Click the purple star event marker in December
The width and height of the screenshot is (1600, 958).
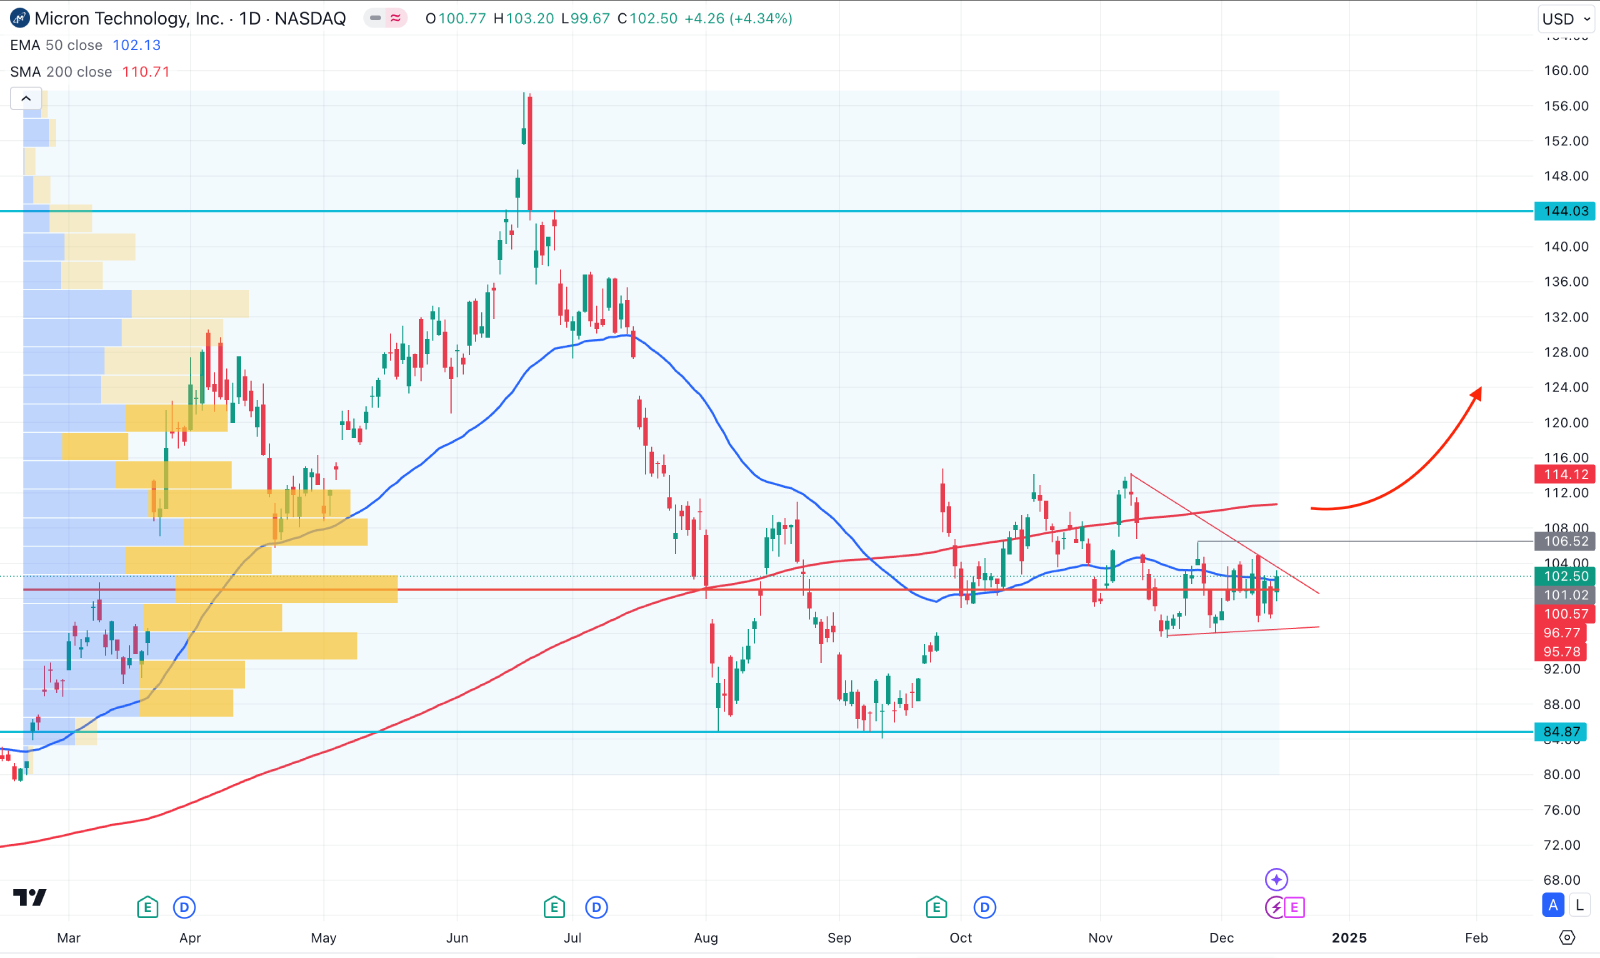click(x=1276, y=879)
